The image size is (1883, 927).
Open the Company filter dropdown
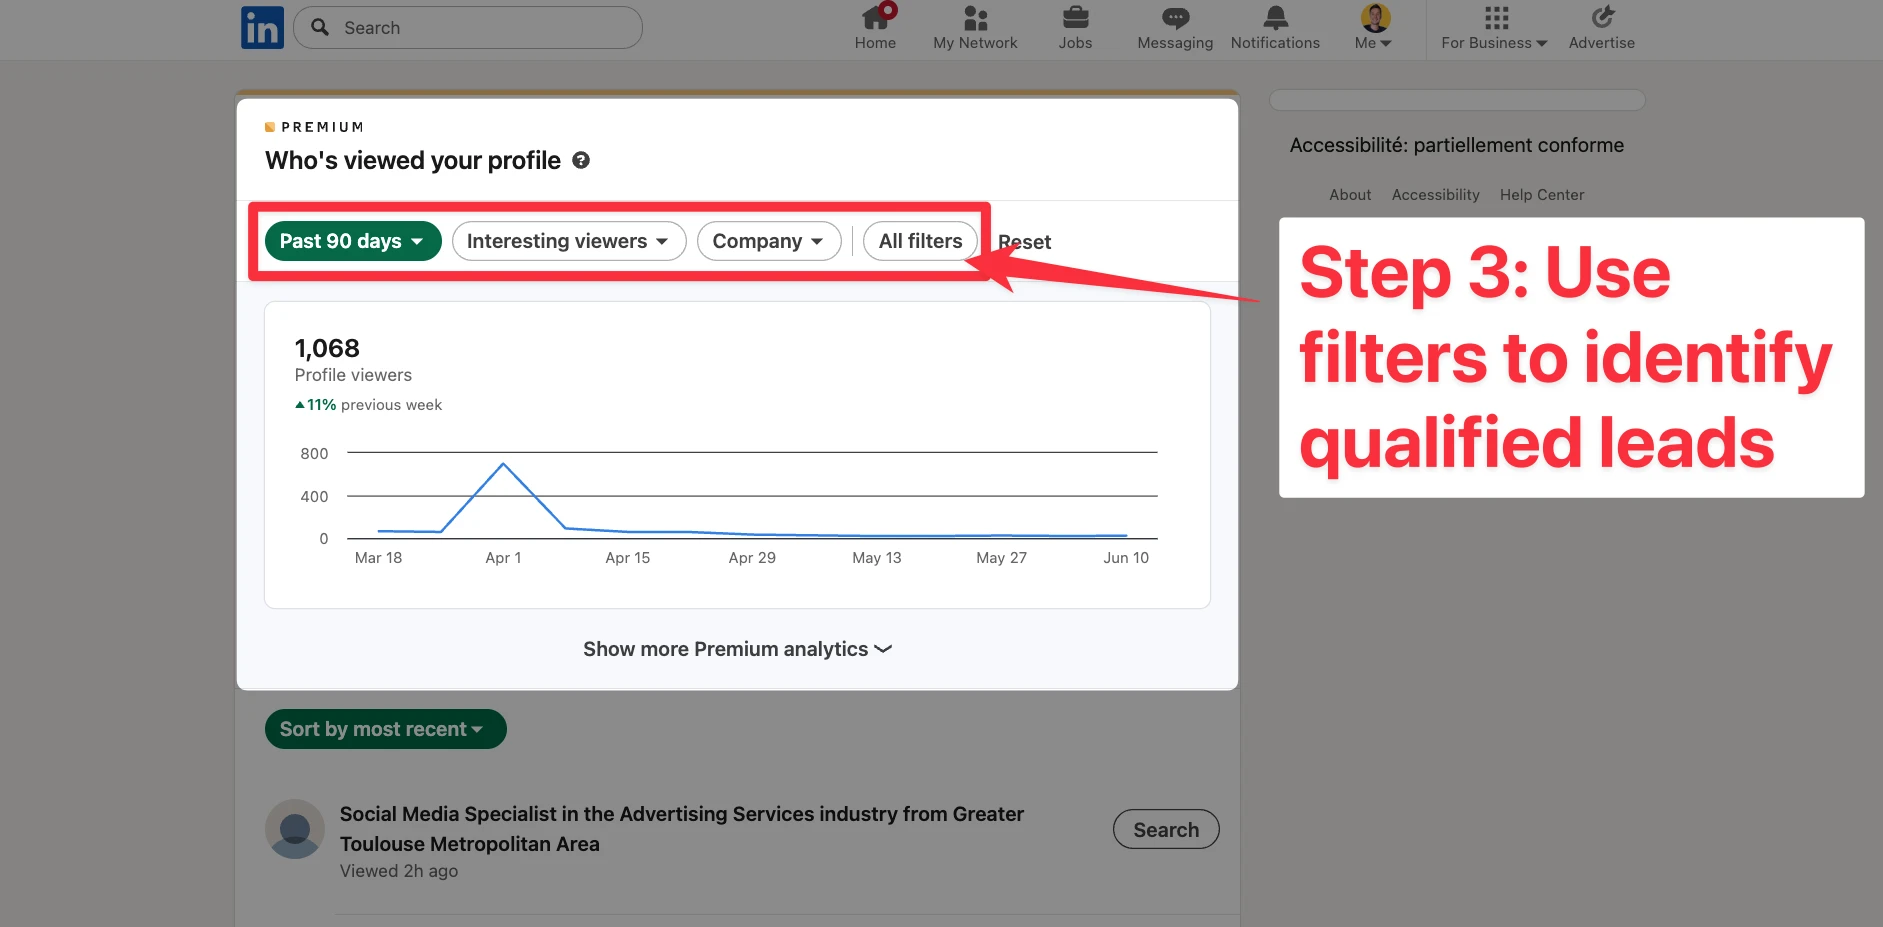click(x=769, y=241)
